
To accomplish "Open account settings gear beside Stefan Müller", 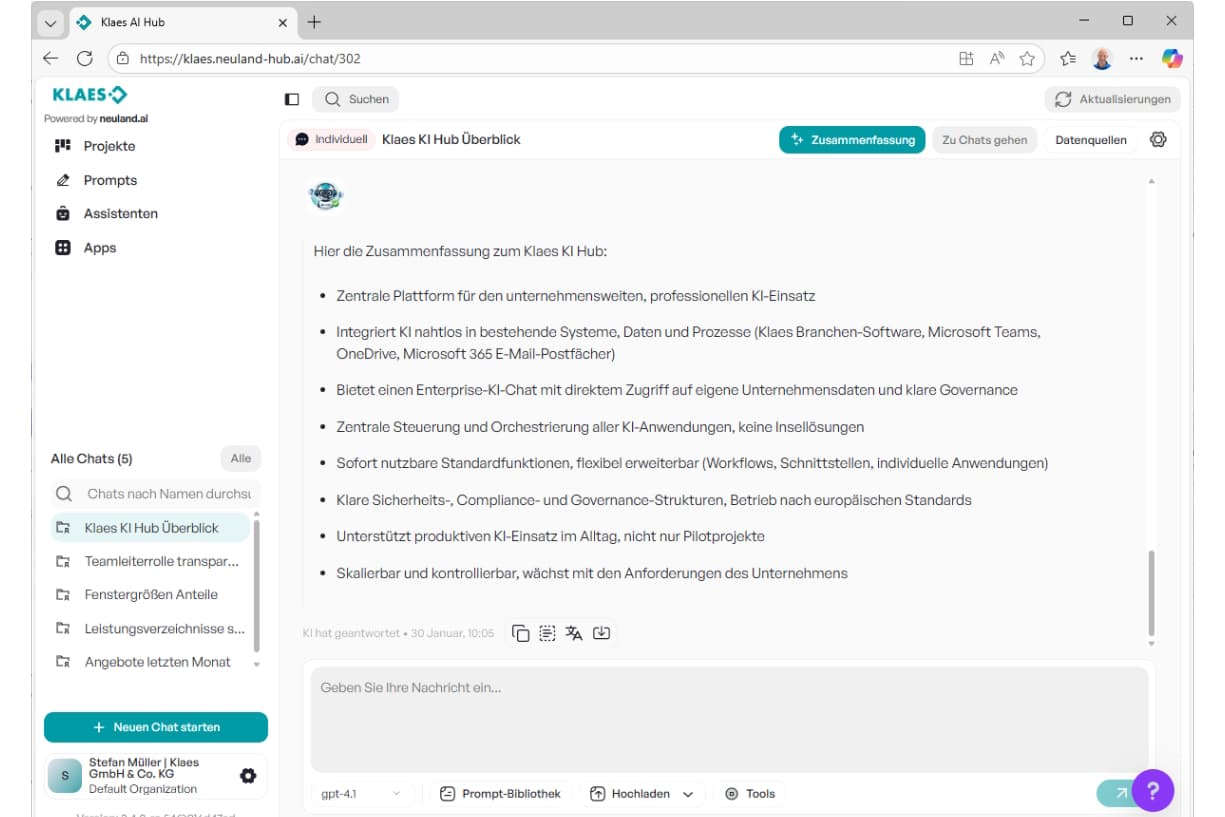I will click(248, 775).
